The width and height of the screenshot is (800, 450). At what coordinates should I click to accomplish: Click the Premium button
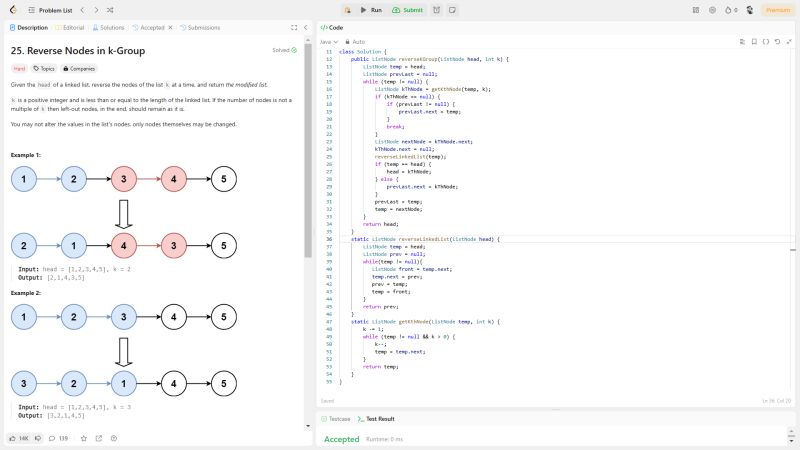click(x=777, y=9)
